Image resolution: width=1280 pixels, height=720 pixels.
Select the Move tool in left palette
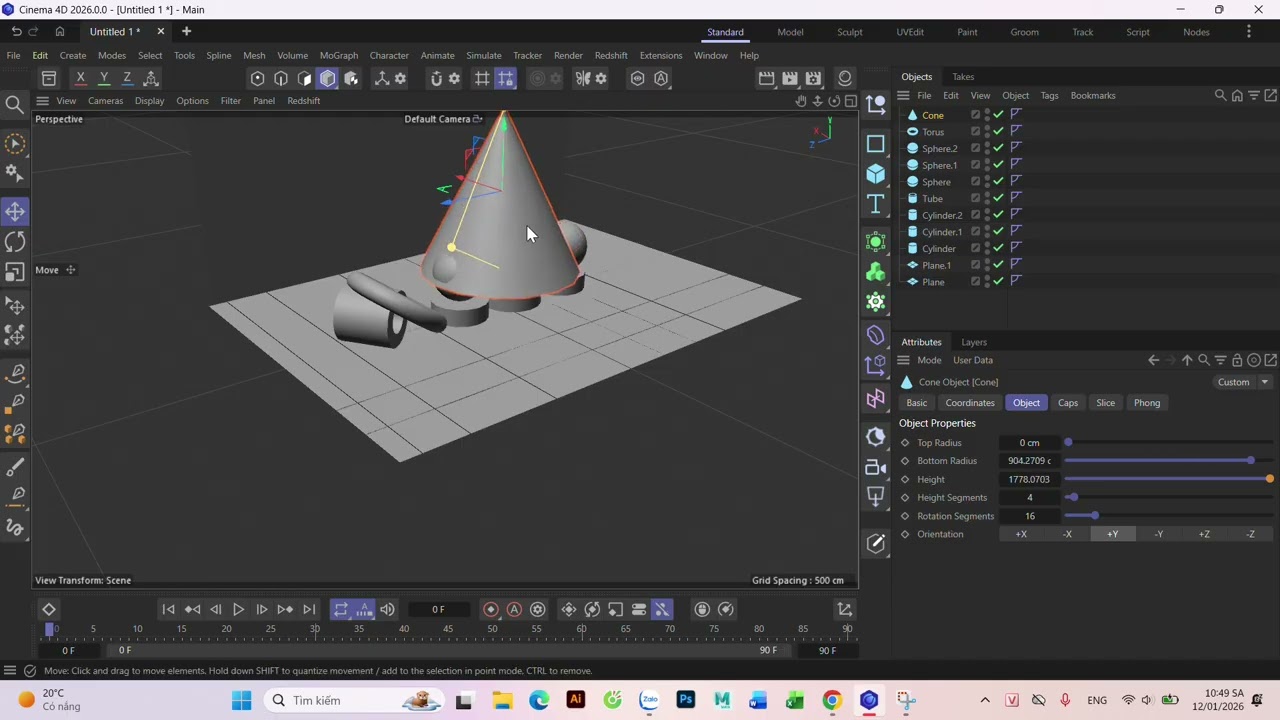(15, 211)
